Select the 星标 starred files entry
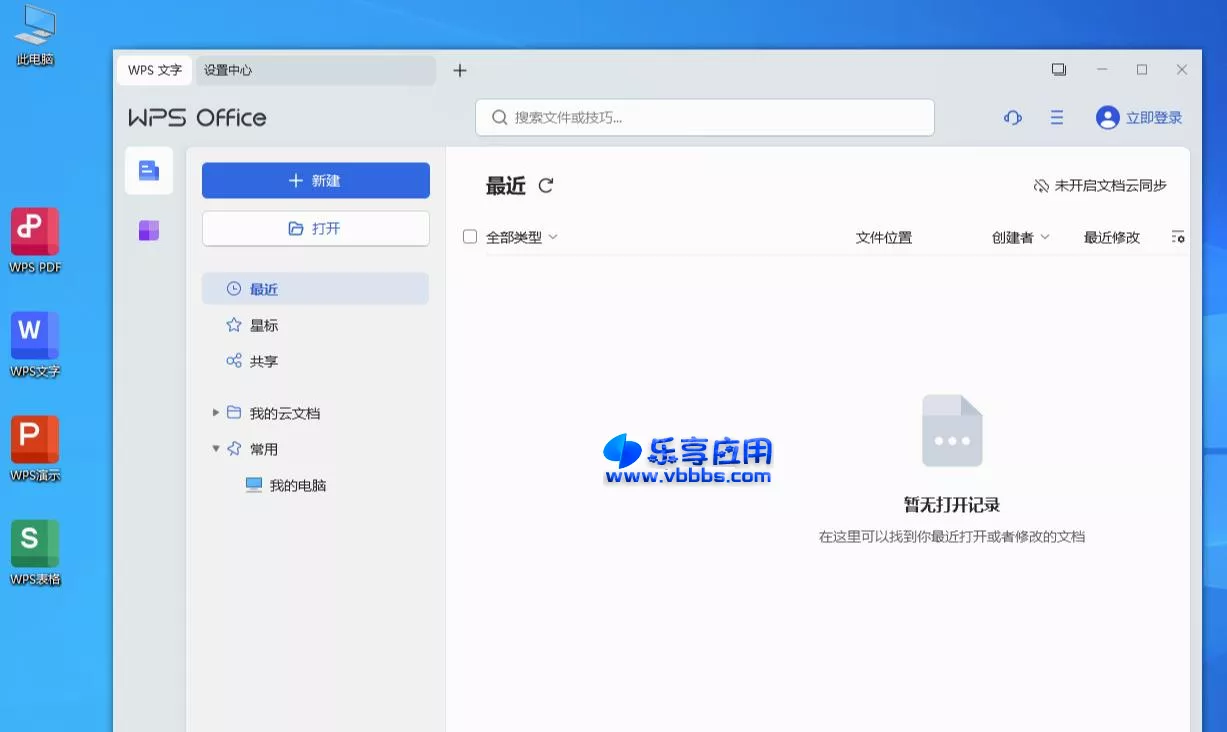This screenshot has width=1227, height=732. 264,324
